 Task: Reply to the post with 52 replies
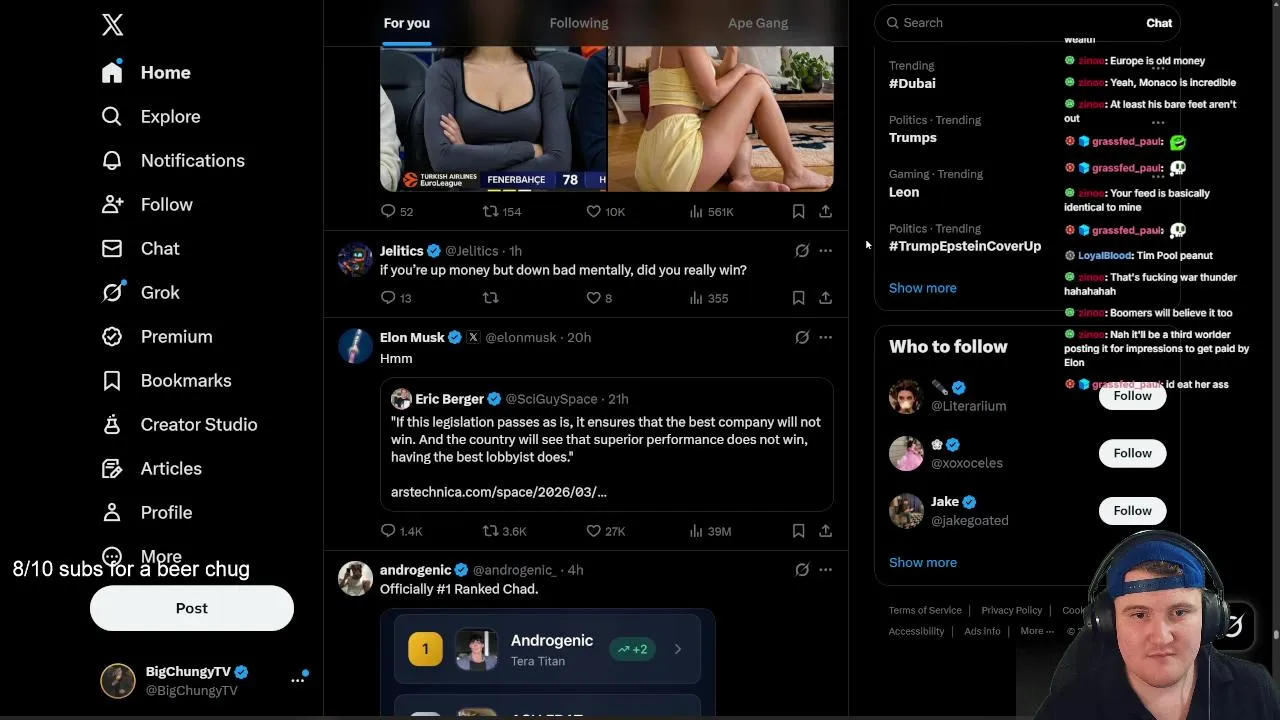397,211
